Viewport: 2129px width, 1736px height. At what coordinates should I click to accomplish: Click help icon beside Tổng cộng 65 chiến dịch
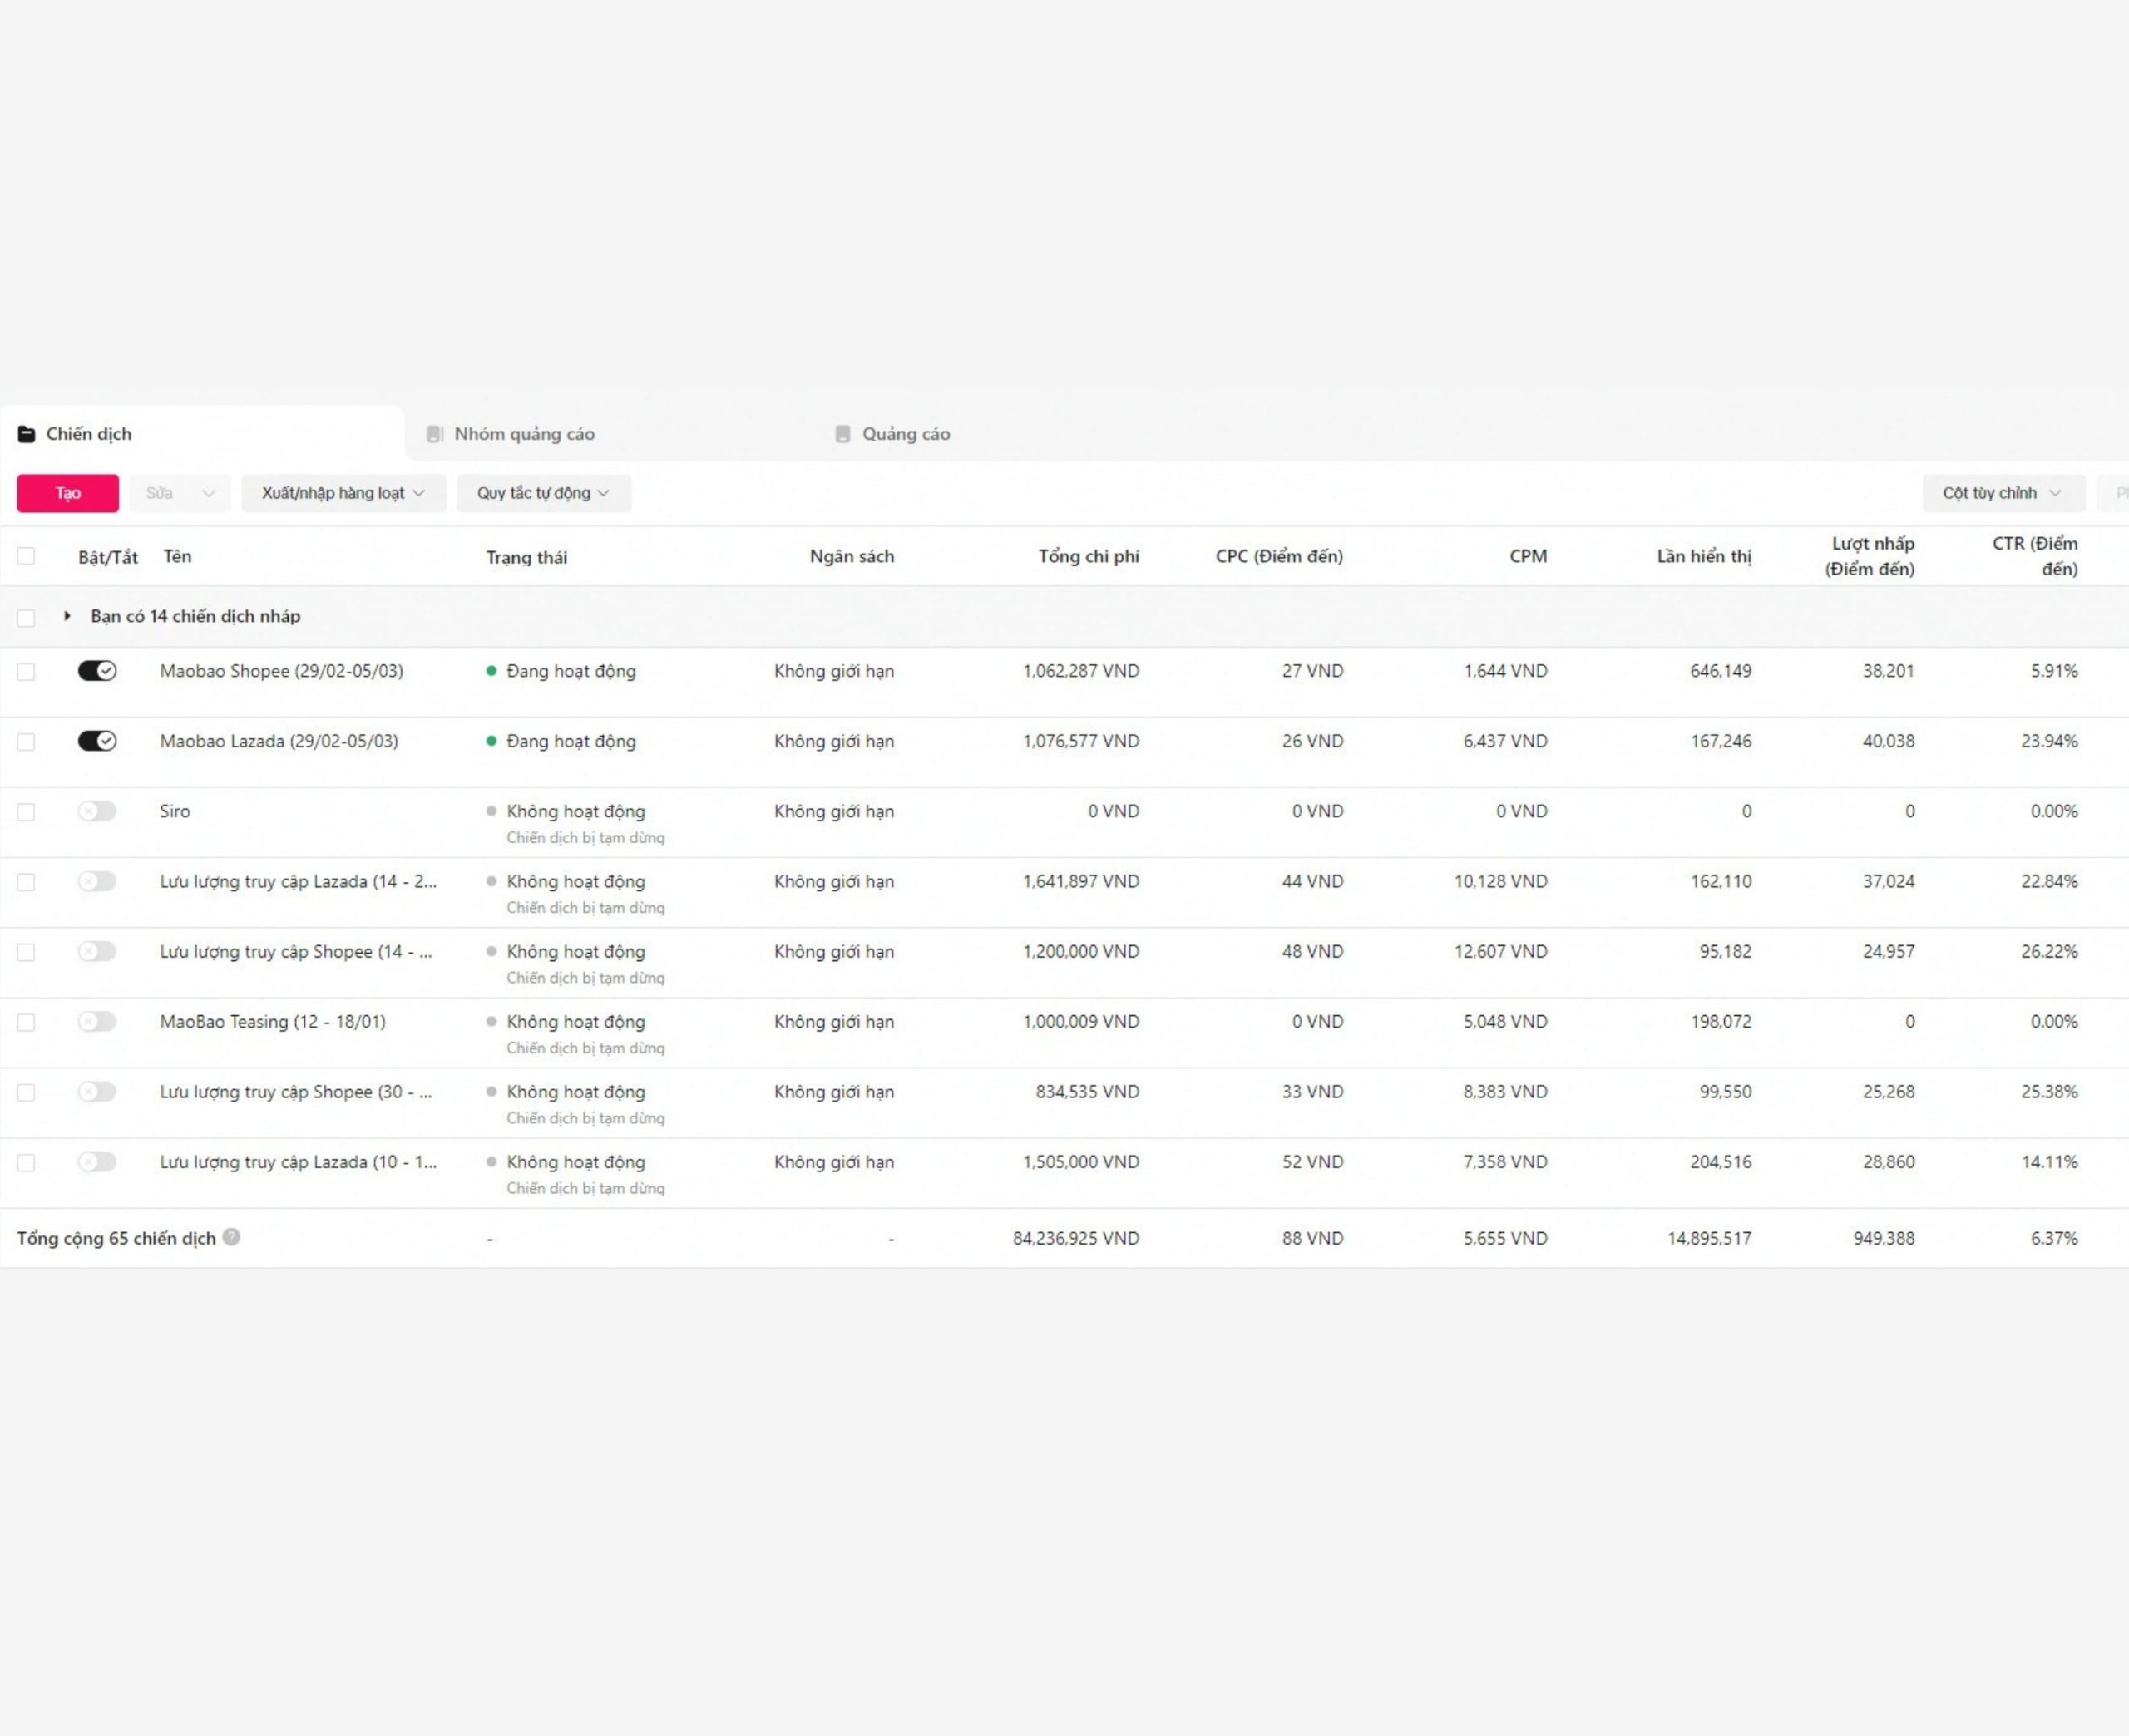click(x=231, y=1237)
